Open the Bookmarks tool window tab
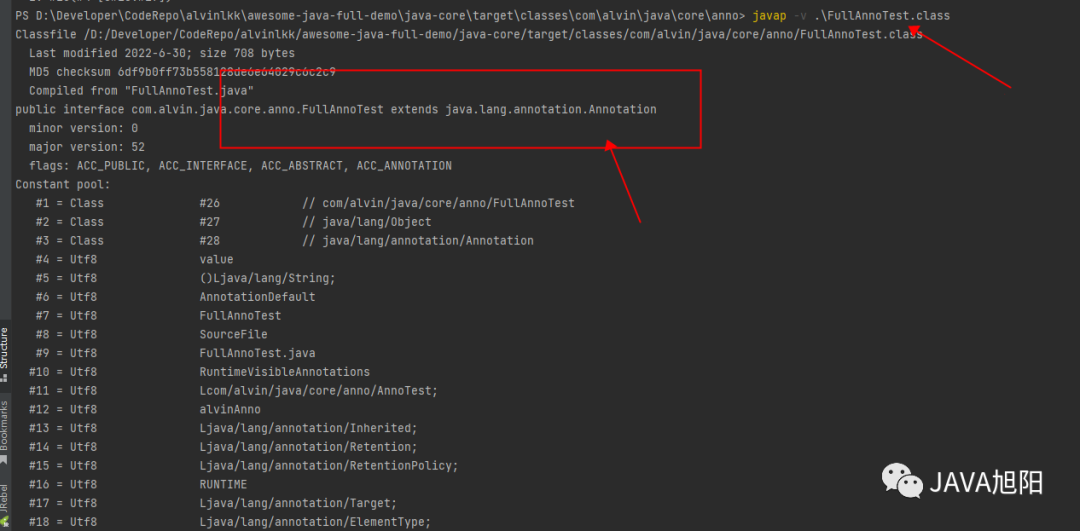Image resolution: width=1080 pixels, height=531 pixels. (x=5, y=434)
